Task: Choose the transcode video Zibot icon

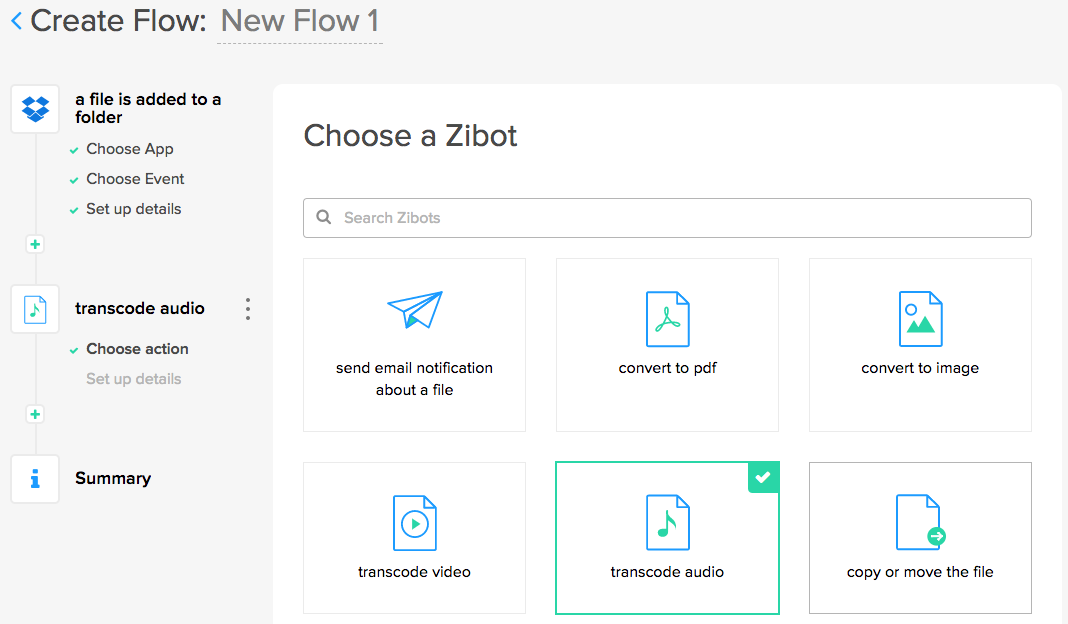Action: [x=414, y=522]
